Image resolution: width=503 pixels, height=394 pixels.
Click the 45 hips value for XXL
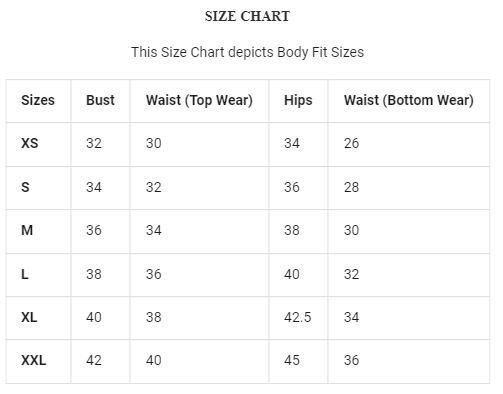coord(292,360)
